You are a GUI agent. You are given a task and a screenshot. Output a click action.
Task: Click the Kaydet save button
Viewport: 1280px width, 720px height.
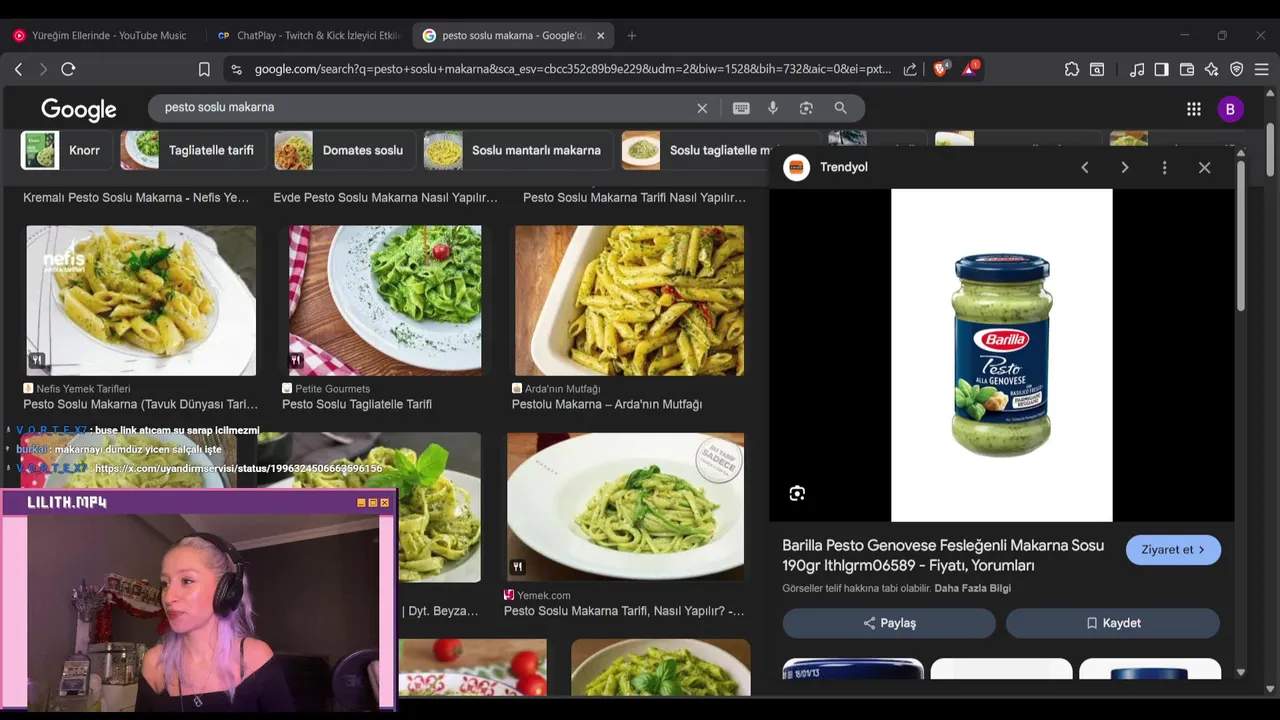click(x=1113, y=623)
